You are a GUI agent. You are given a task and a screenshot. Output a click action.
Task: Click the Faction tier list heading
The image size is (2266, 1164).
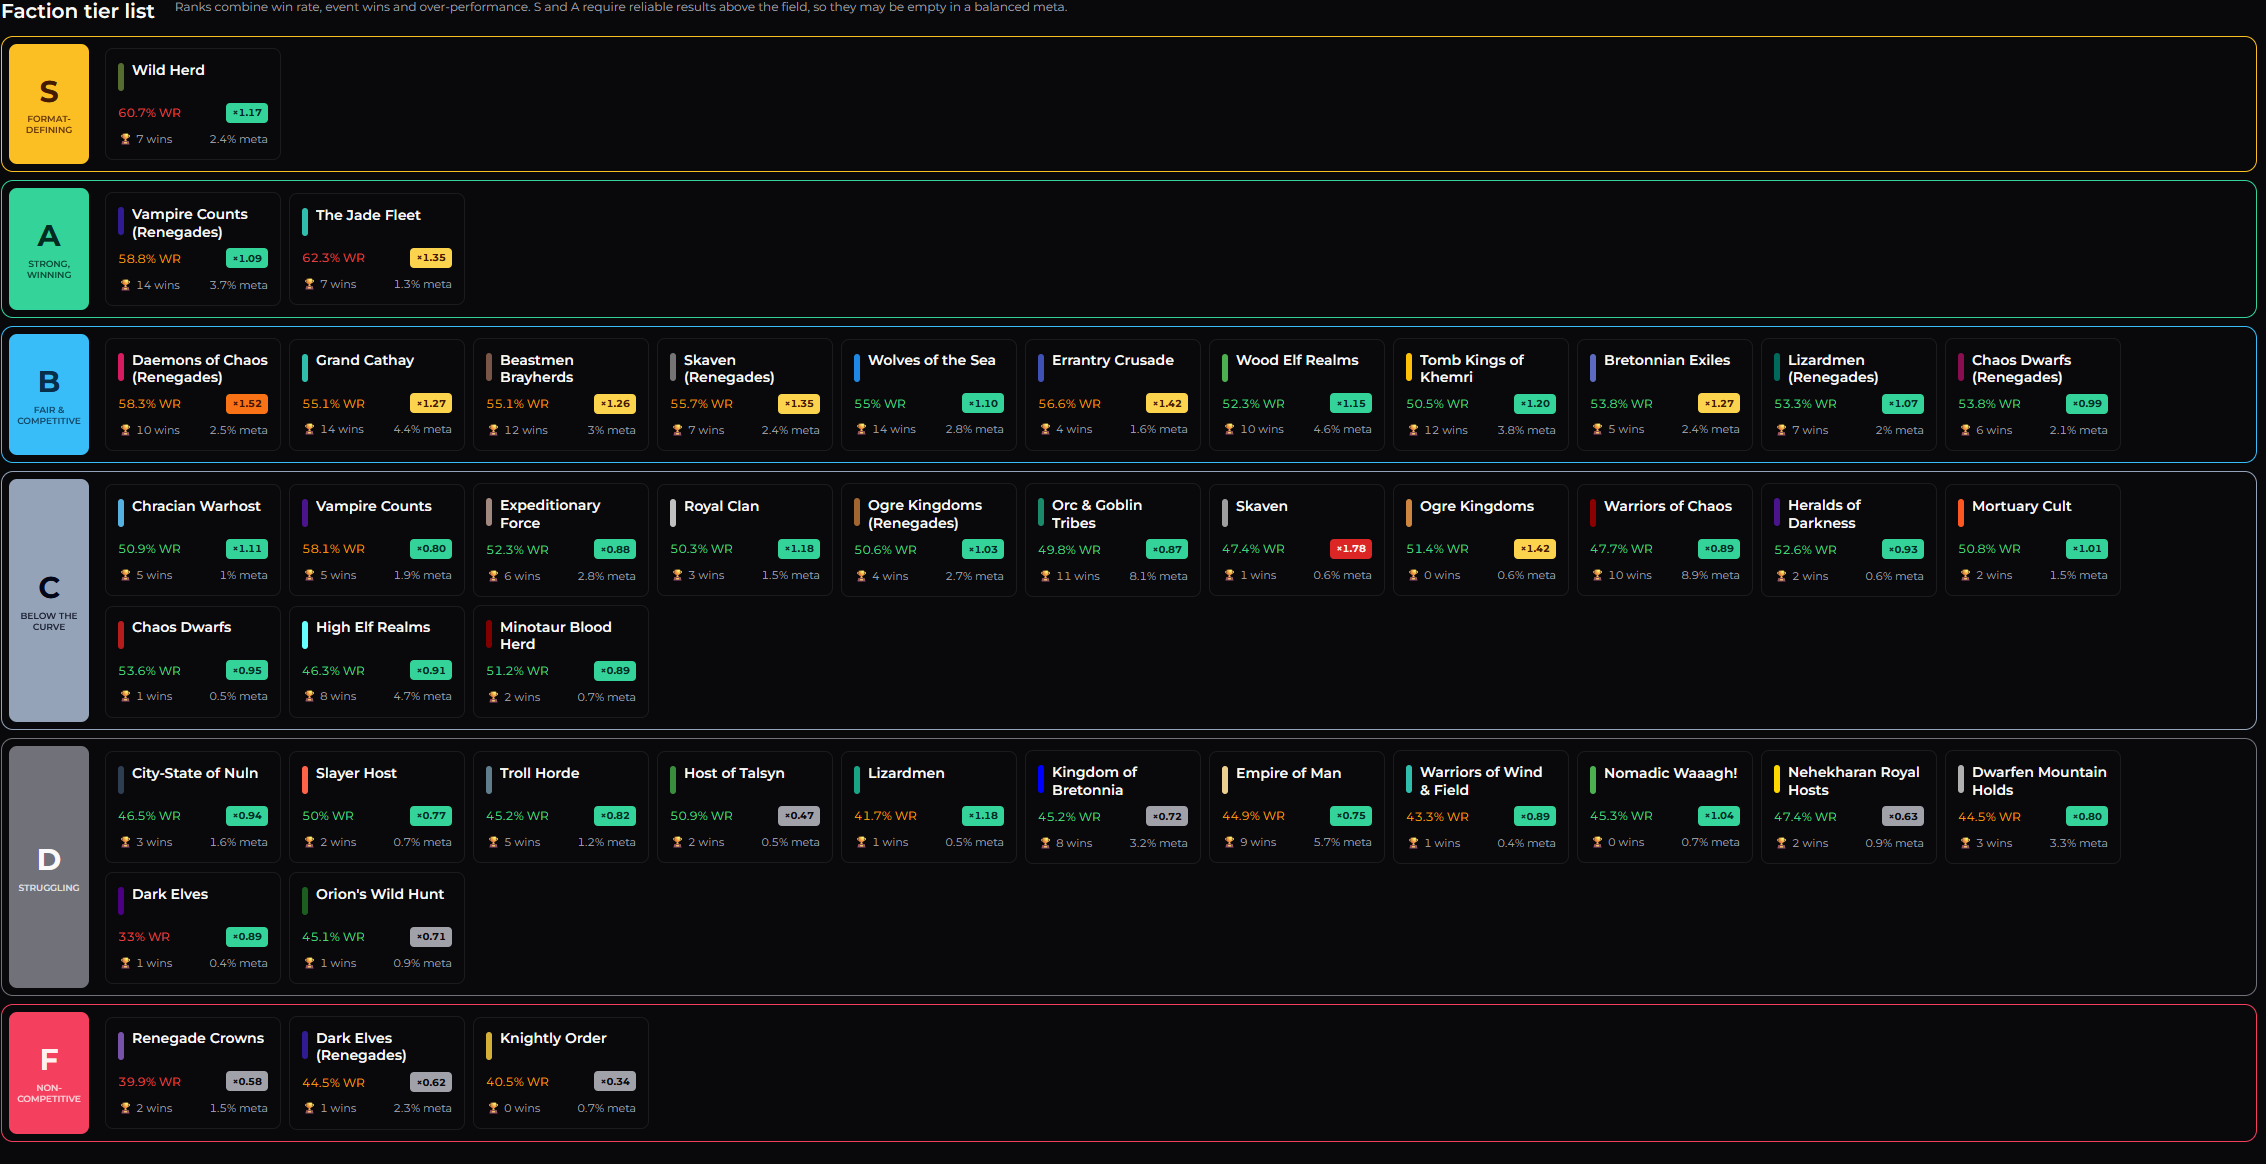[x=77, y=11]
